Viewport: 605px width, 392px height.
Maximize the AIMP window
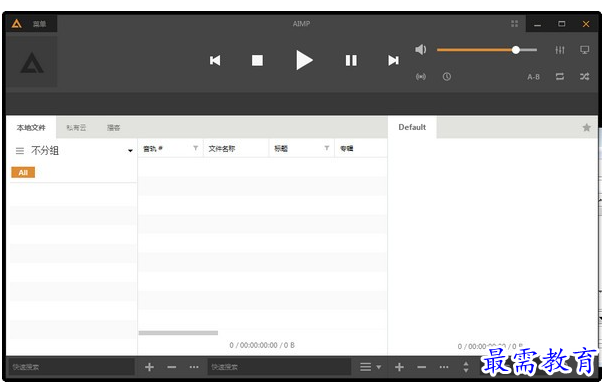[561, 24]
